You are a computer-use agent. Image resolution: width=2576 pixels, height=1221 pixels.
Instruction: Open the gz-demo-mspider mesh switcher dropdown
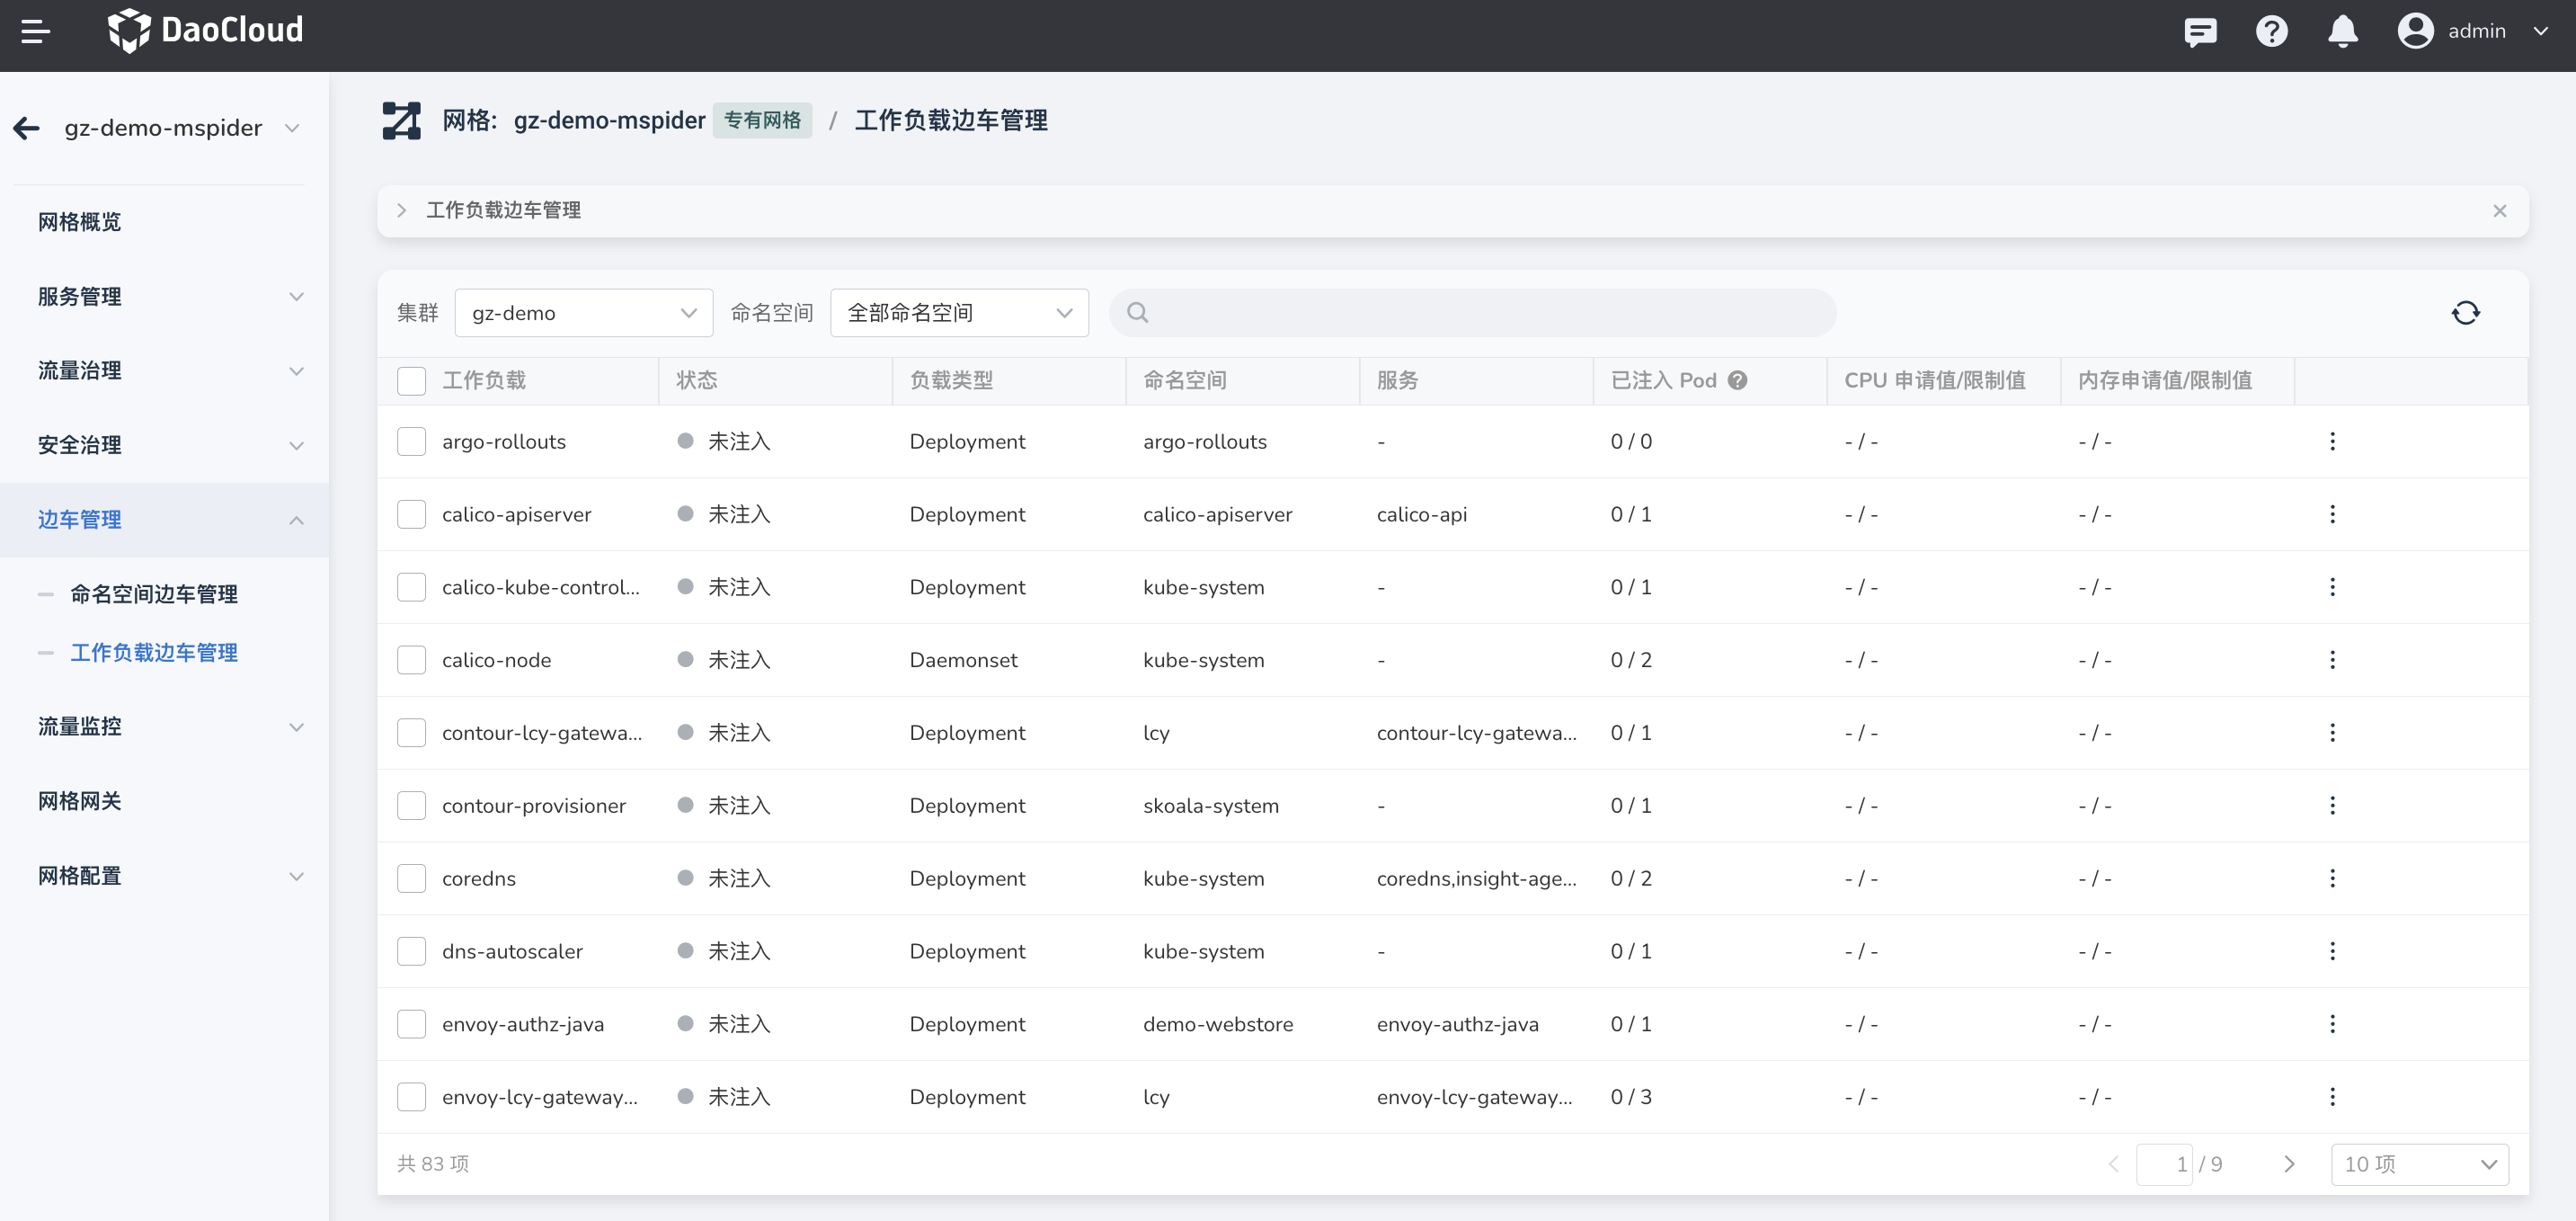click(x=292, y=128)
